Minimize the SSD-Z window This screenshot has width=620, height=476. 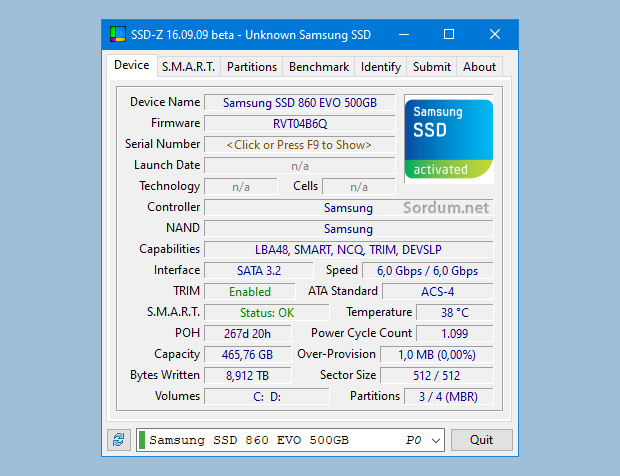tap(404, 34)
